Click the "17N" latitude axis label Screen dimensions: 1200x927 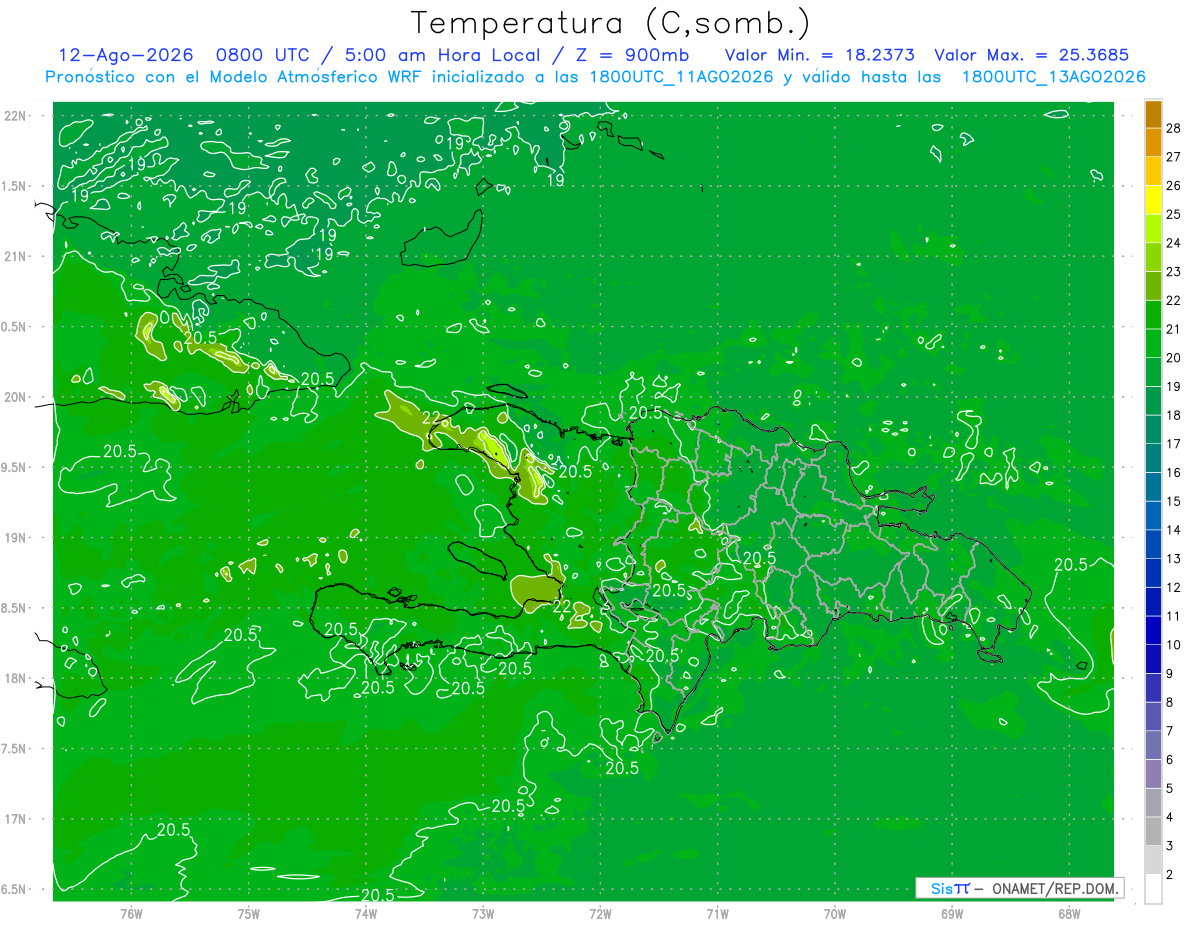pos(16,819)
